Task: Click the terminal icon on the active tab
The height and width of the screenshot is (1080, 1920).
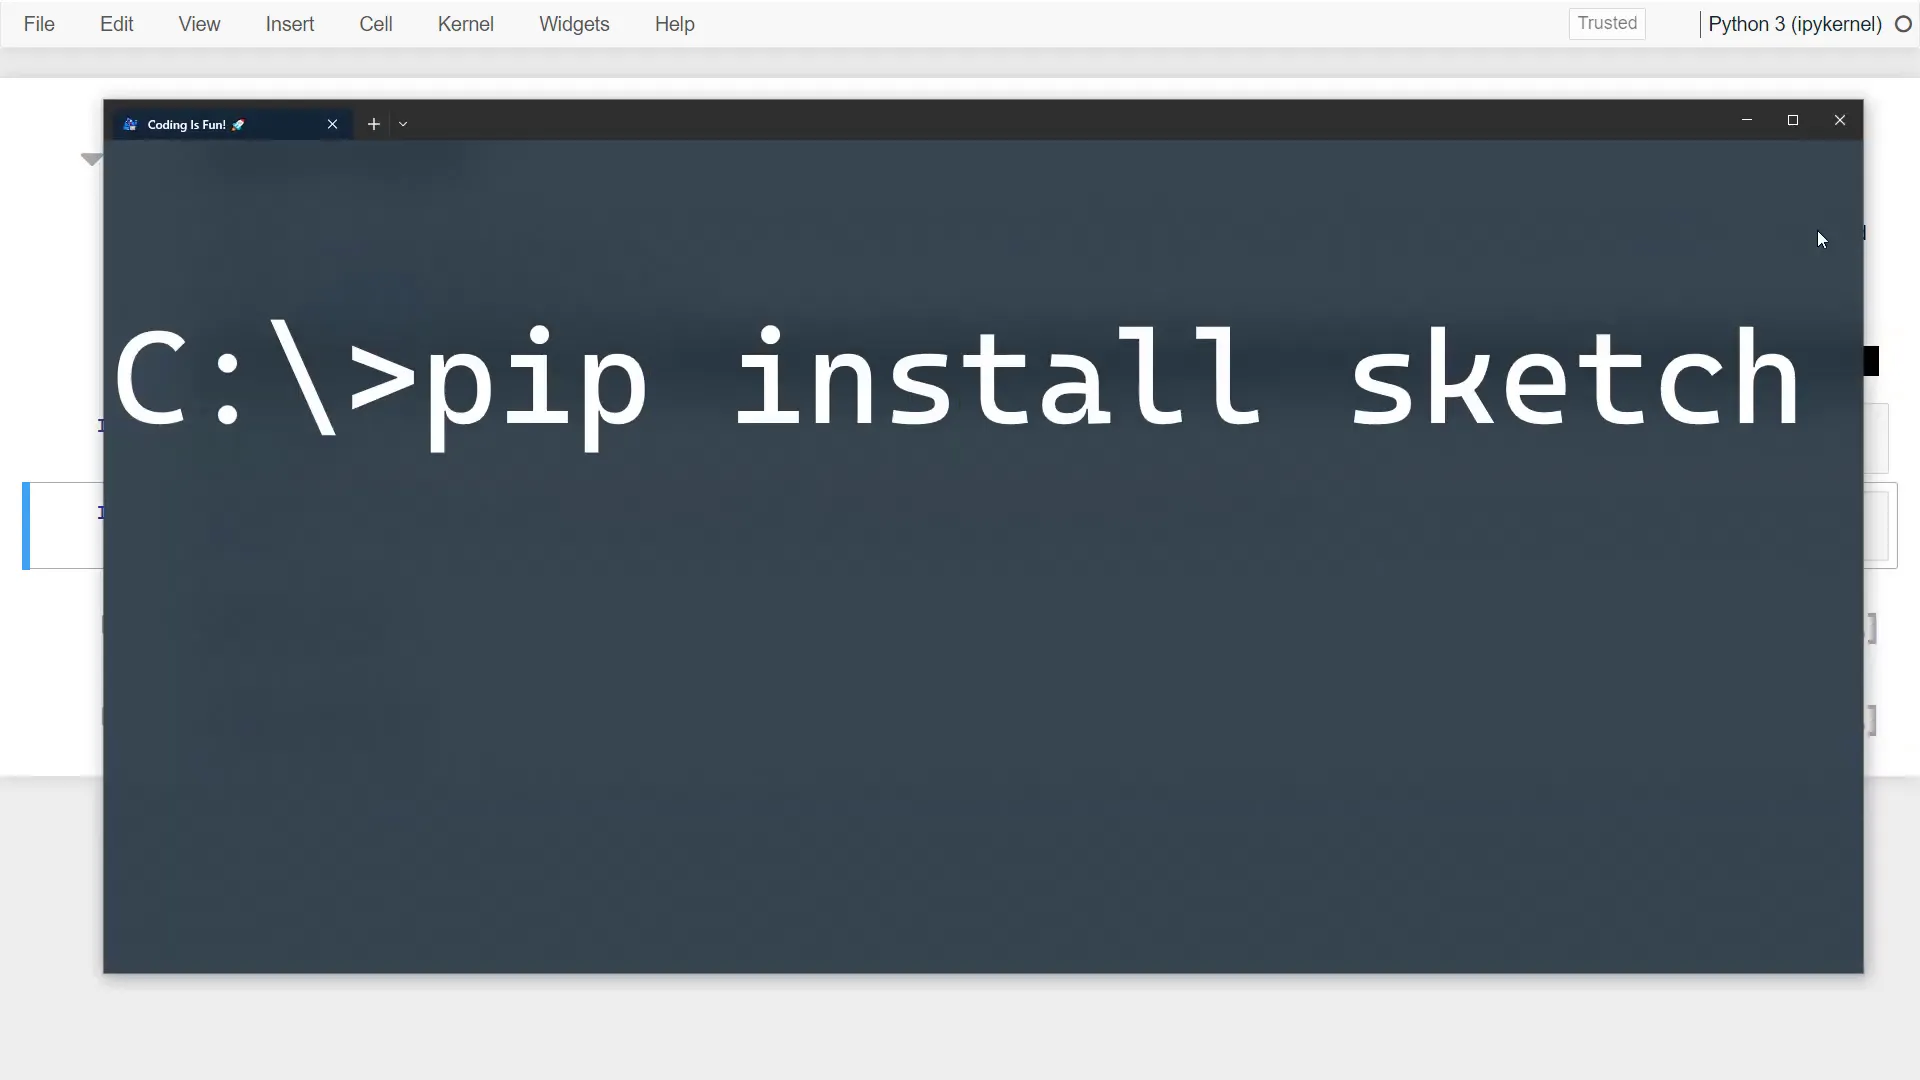Action: 129,124
